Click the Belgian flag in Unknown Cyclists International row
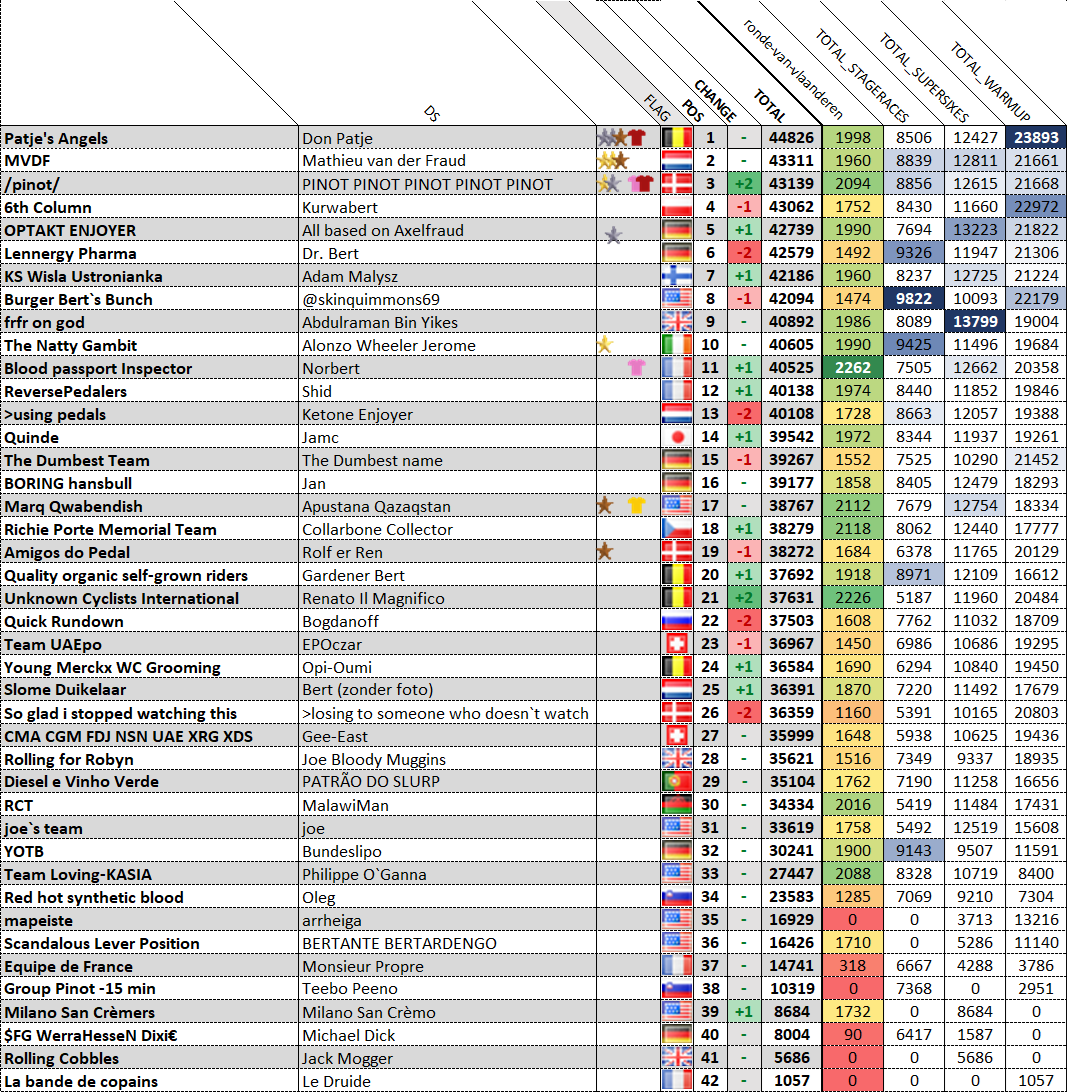This screenshot has width=1067, height=1092. pos(677,598)
